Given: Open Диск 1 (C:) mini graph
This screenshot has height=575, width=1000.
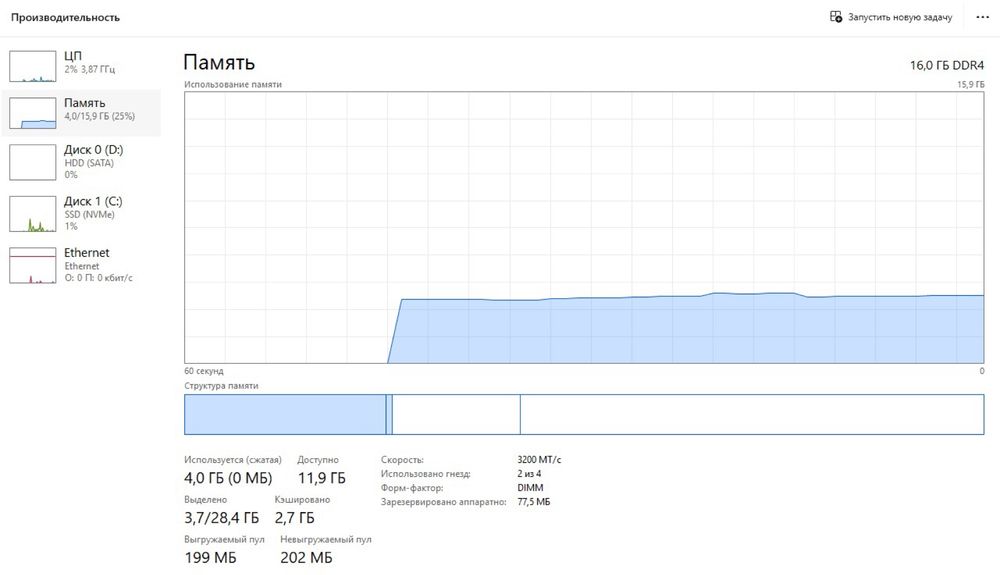Looking at the screenshot, I should click(33, 214).
